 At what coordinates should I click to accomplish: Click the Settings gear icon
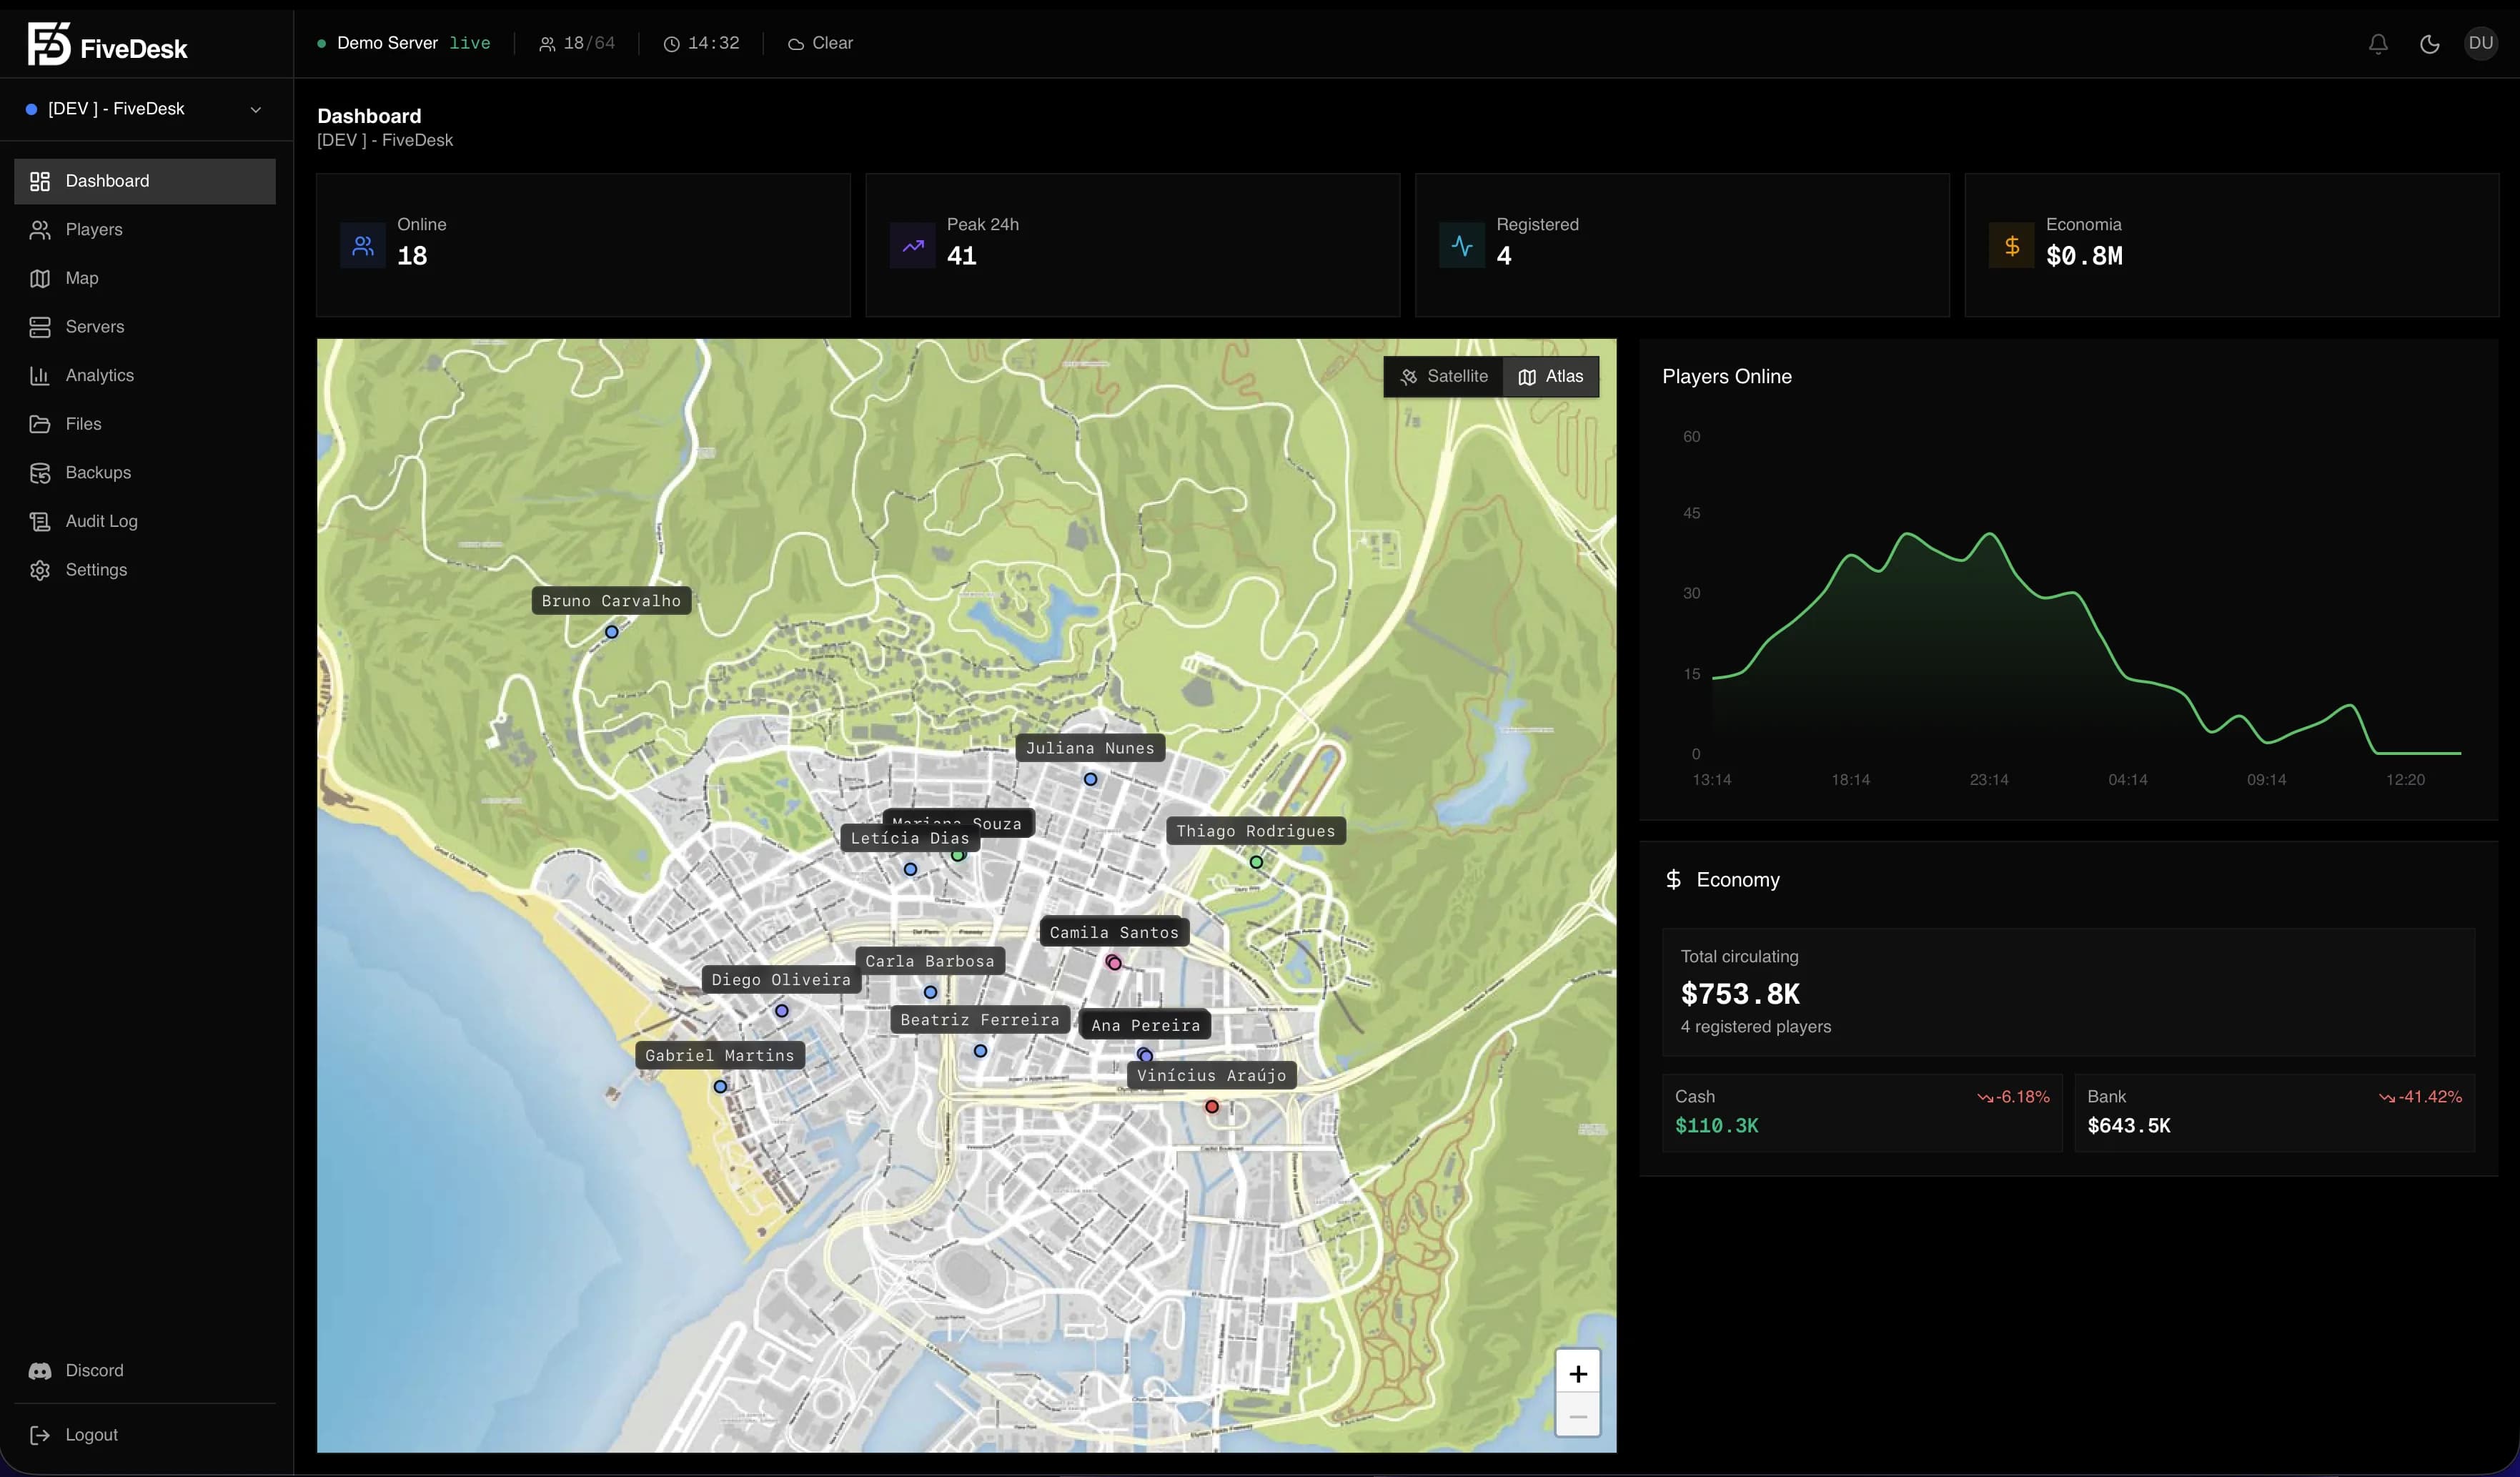[x=40, y=570]
